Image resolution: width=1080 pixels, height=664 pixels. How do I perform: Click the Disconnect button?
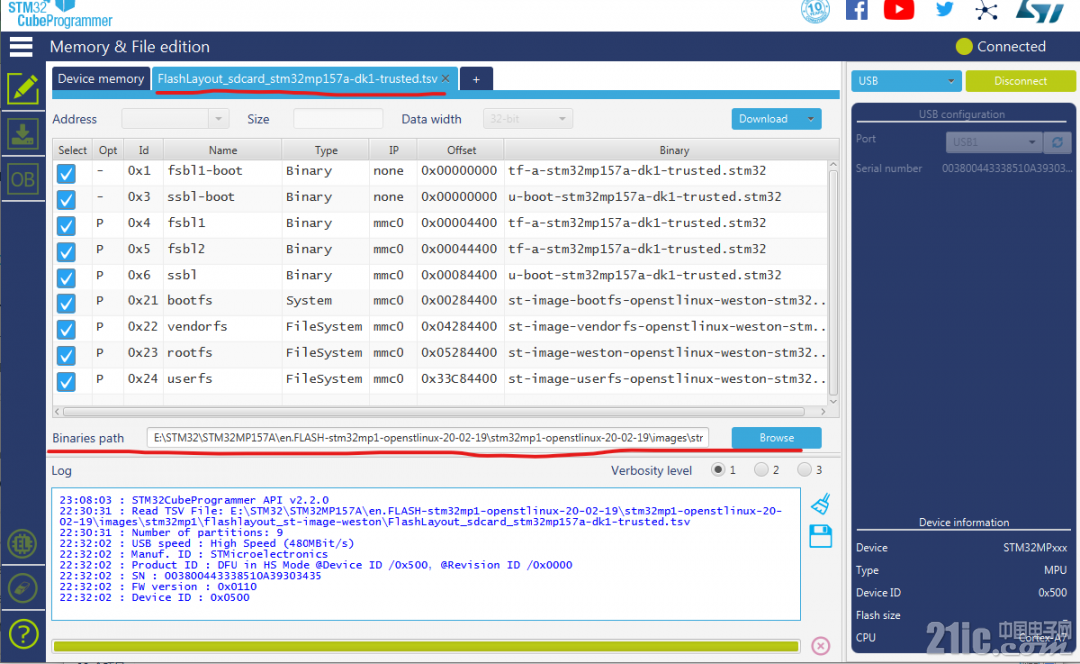[1020, 81]
